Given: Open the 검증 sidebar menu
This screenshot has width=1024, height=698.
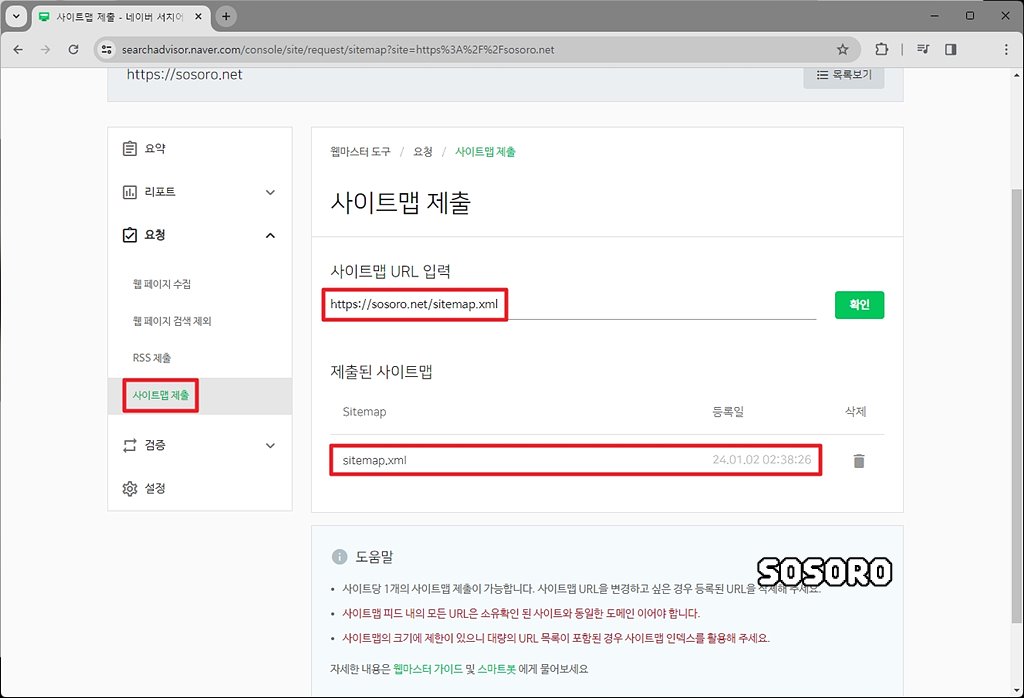Looking at the screenshot, I should 200,445.
